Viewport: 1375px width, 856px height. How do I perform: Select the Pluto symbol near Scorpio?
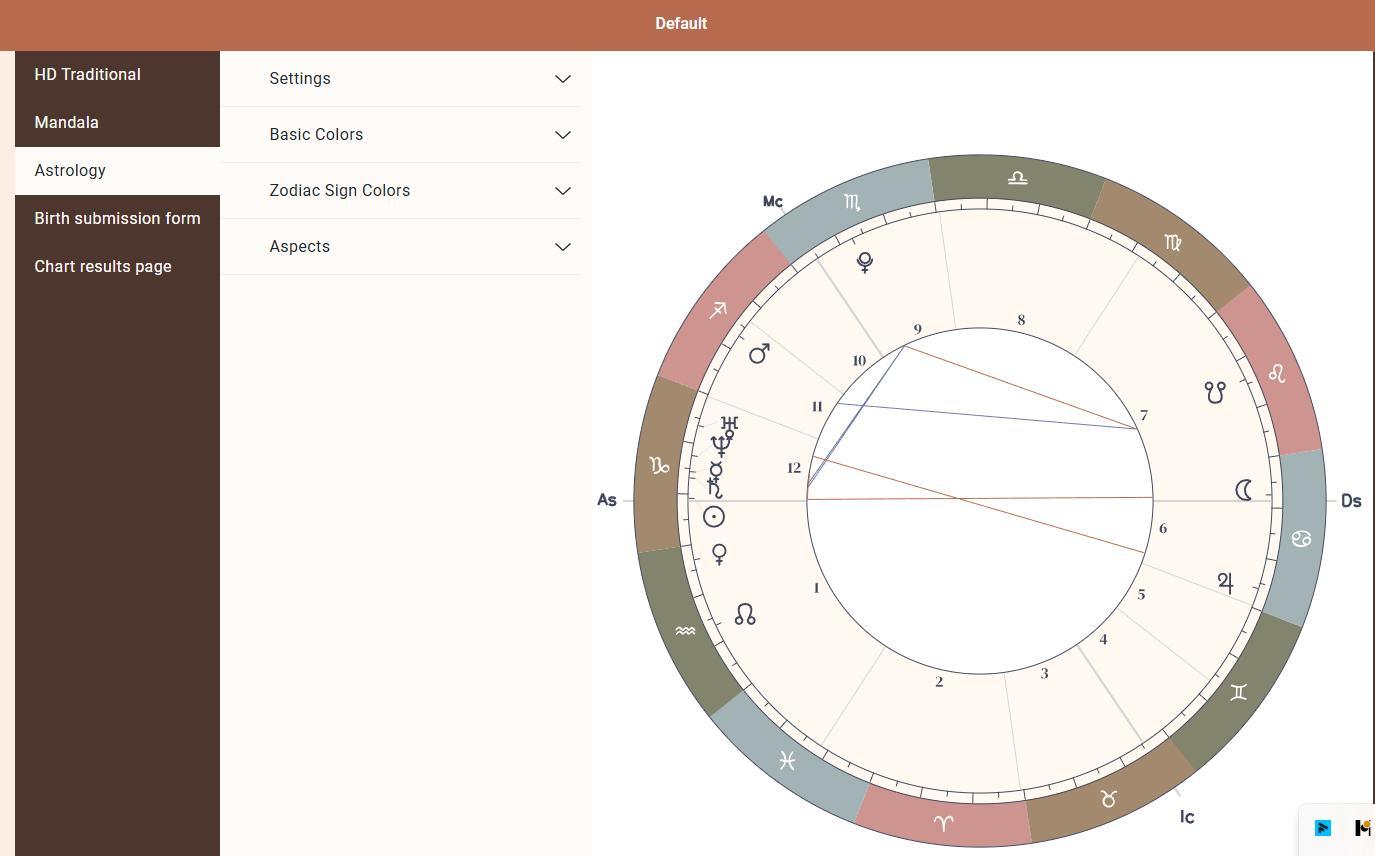click(x=865, y=262)
